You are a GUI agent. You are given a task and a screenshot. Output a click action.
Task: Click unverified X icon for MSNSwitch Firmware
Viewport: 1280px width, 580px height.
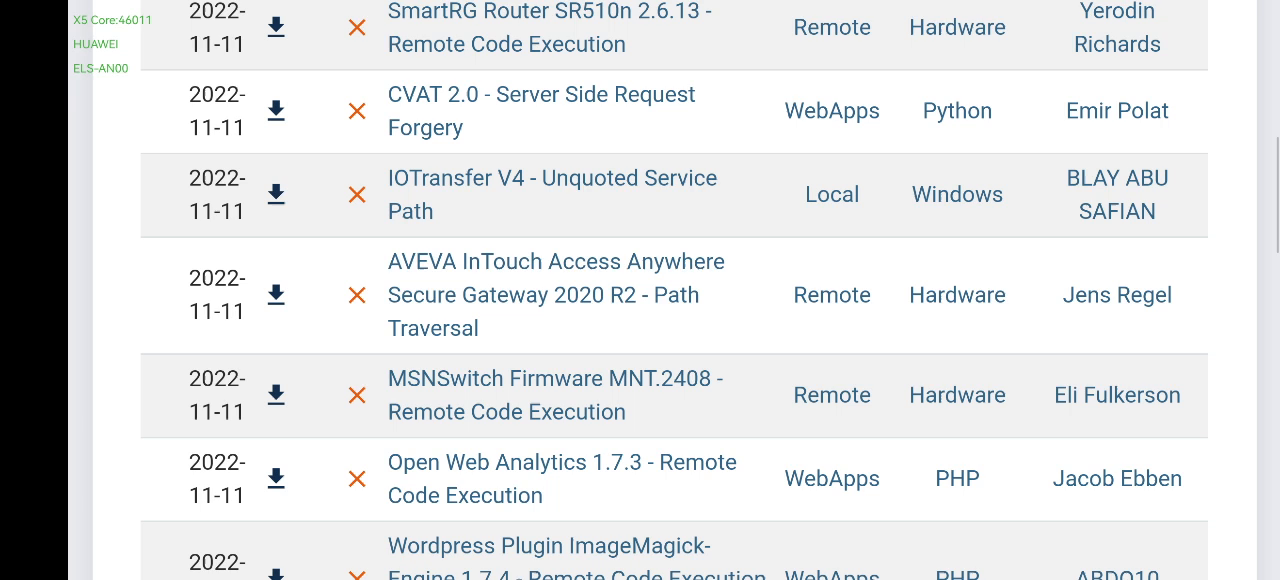click(357, 395)
